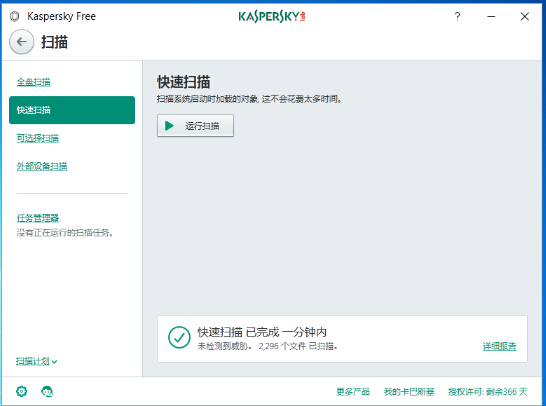Image resolution: width=546 pixels, height=406 pixels.
Task: Click the 没有正在运行的扫描任务 status text
Action: coord(65,233)
